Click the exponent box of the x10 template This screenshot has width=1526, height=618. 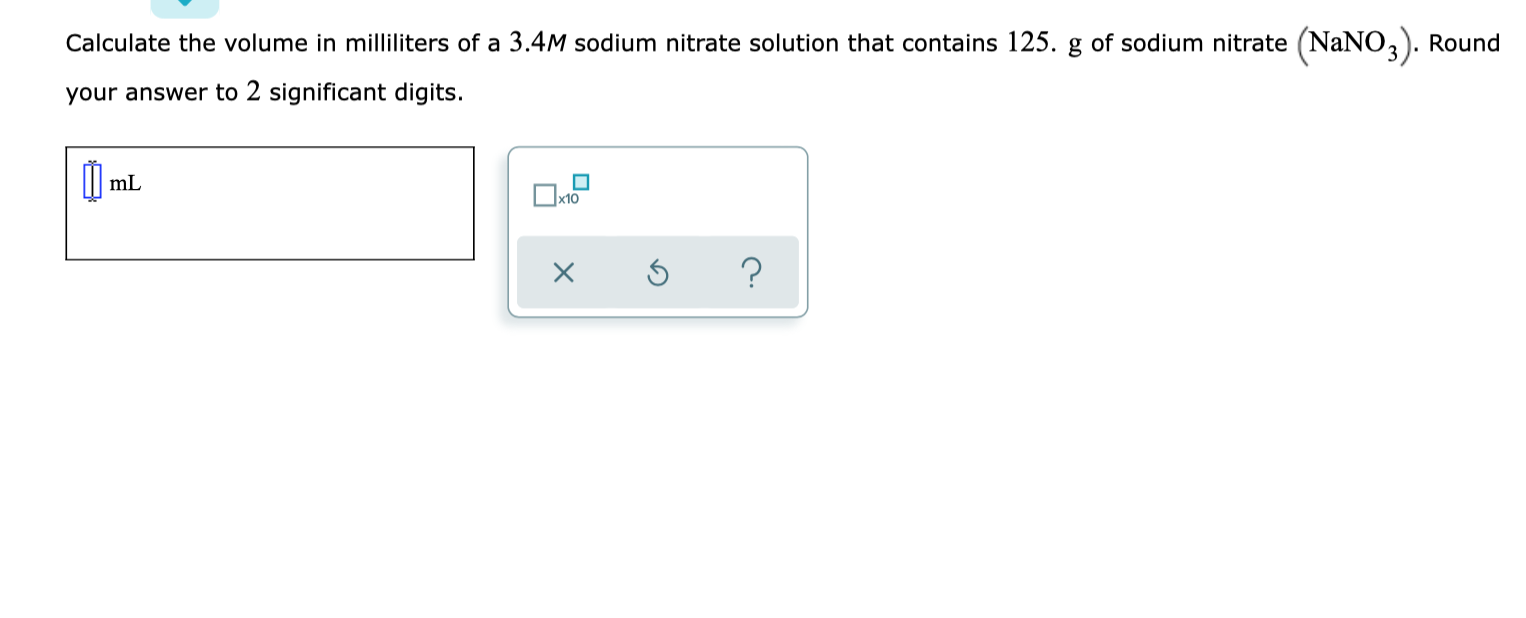point(582,181)
